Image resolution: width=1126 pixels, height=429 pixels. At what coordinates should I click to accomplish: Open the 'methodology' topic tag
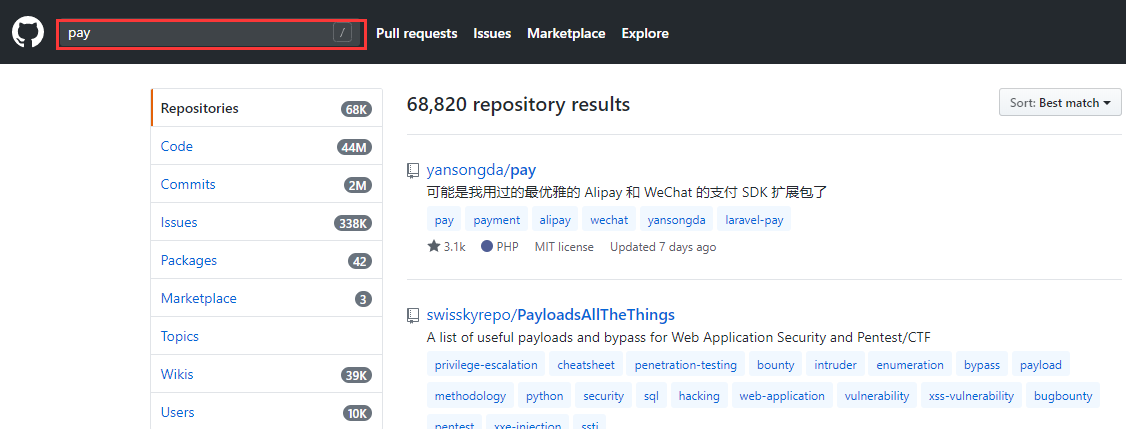click(x=470, y=396)
